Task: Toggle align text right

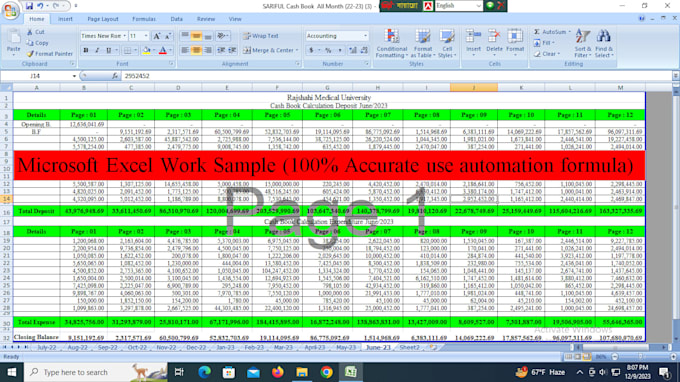Action: pyautogui.click(x=208, y=50)
